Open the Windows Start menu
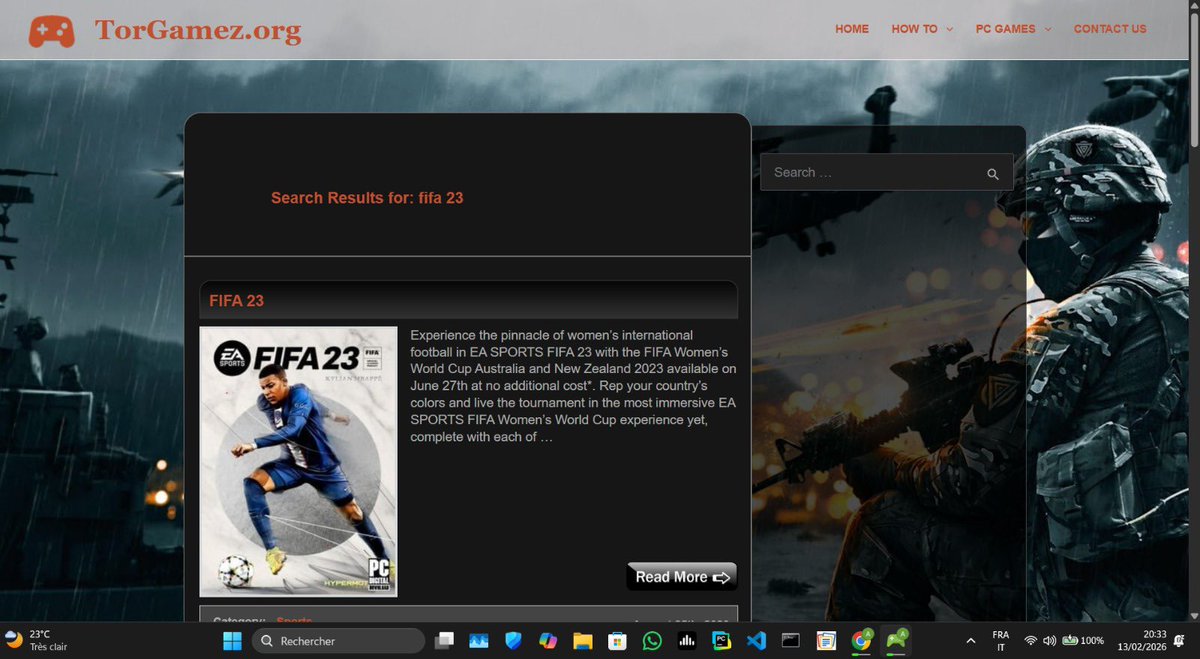 pyautogui.click(x=232, y=641)
